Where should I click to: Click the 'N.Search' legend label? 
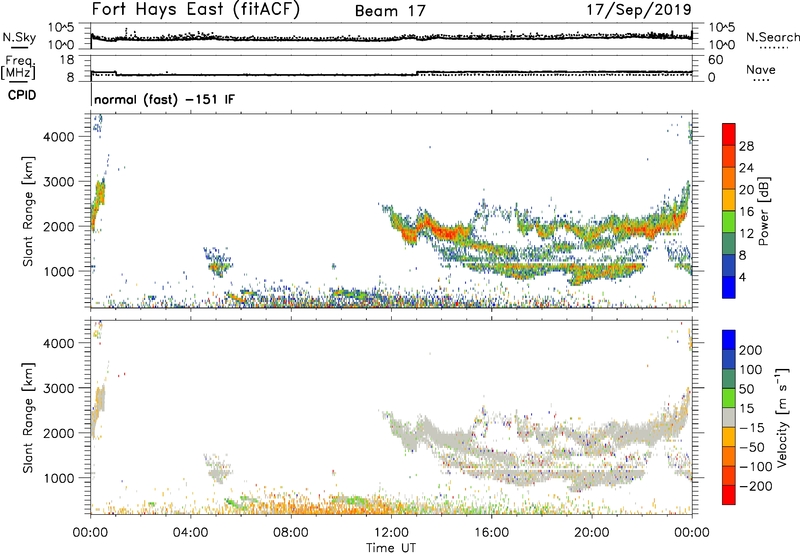[x=772, y=37]
